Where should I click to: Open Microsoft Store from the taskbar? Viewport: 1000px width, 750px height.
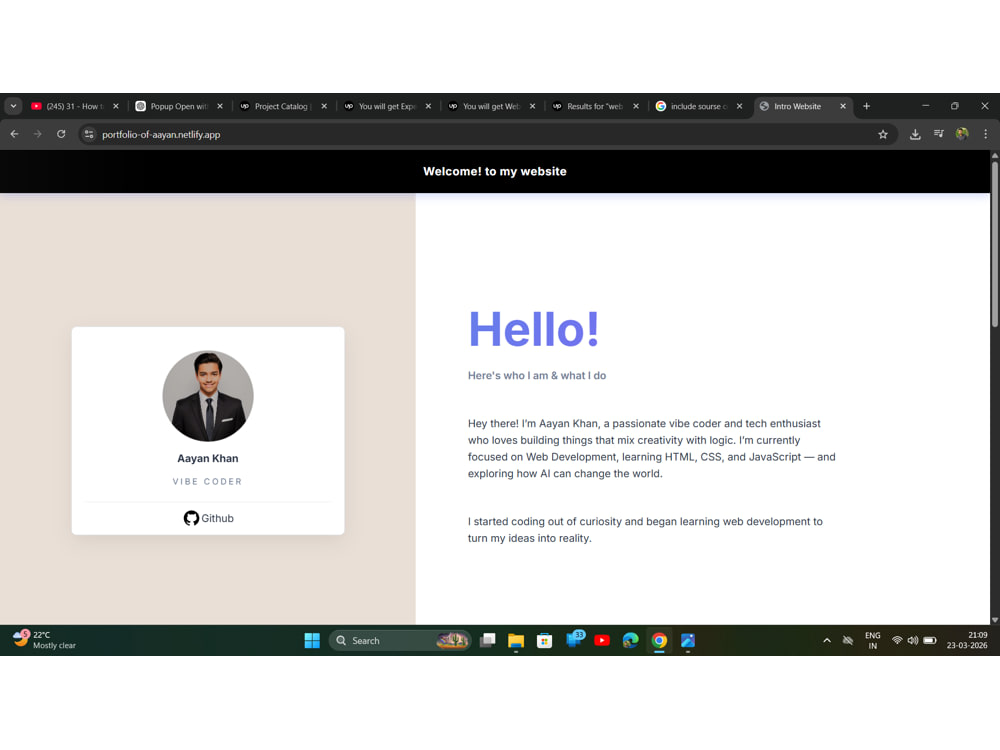(x=544, y=640)
